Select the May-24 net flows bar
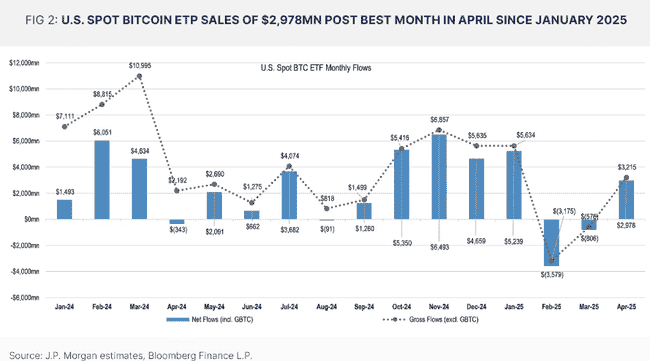The height and width of the screenshot is (361, 650). tap(214, 206)
